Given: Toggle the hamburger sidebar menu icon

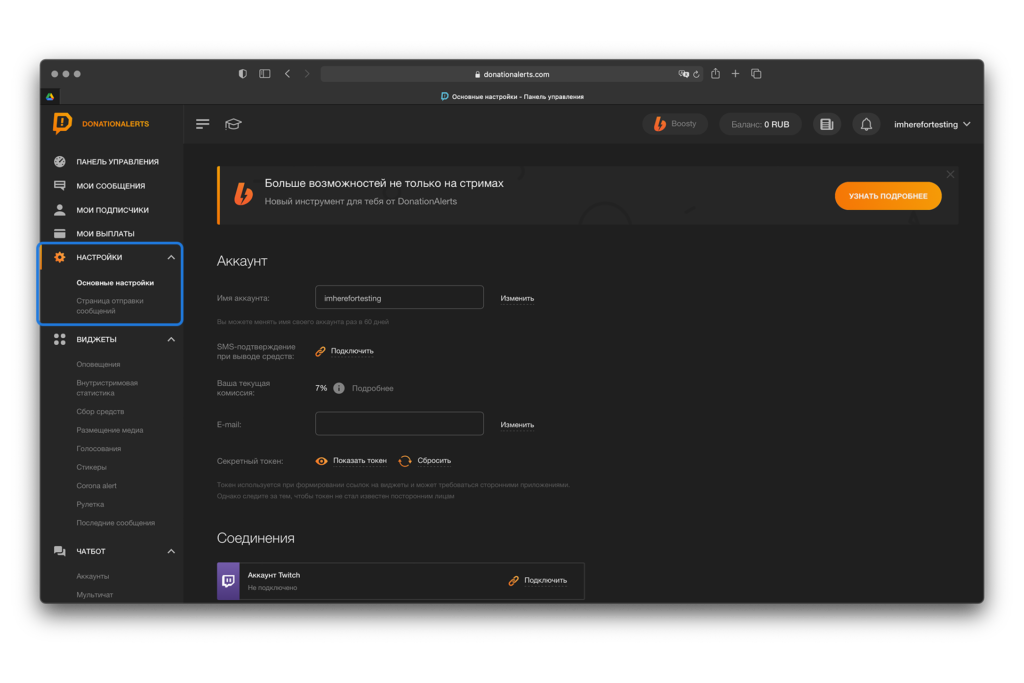Looking at the screenshot, I should (203, 124).
